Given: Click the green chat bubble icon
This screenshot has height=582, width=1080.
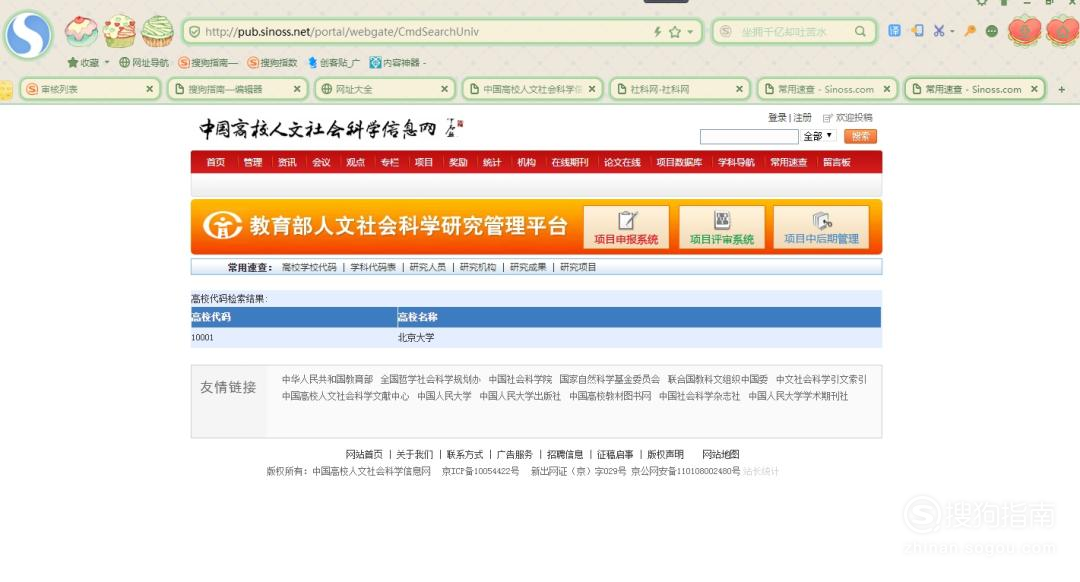Looking at the screenshot, I should pos(992,31).
